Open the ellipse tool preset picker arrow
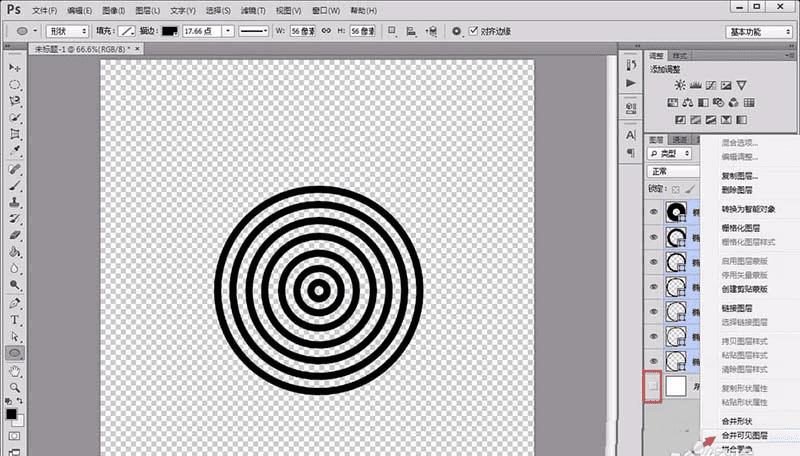This screenshot has width=800, height=456. tap(35, 31)
